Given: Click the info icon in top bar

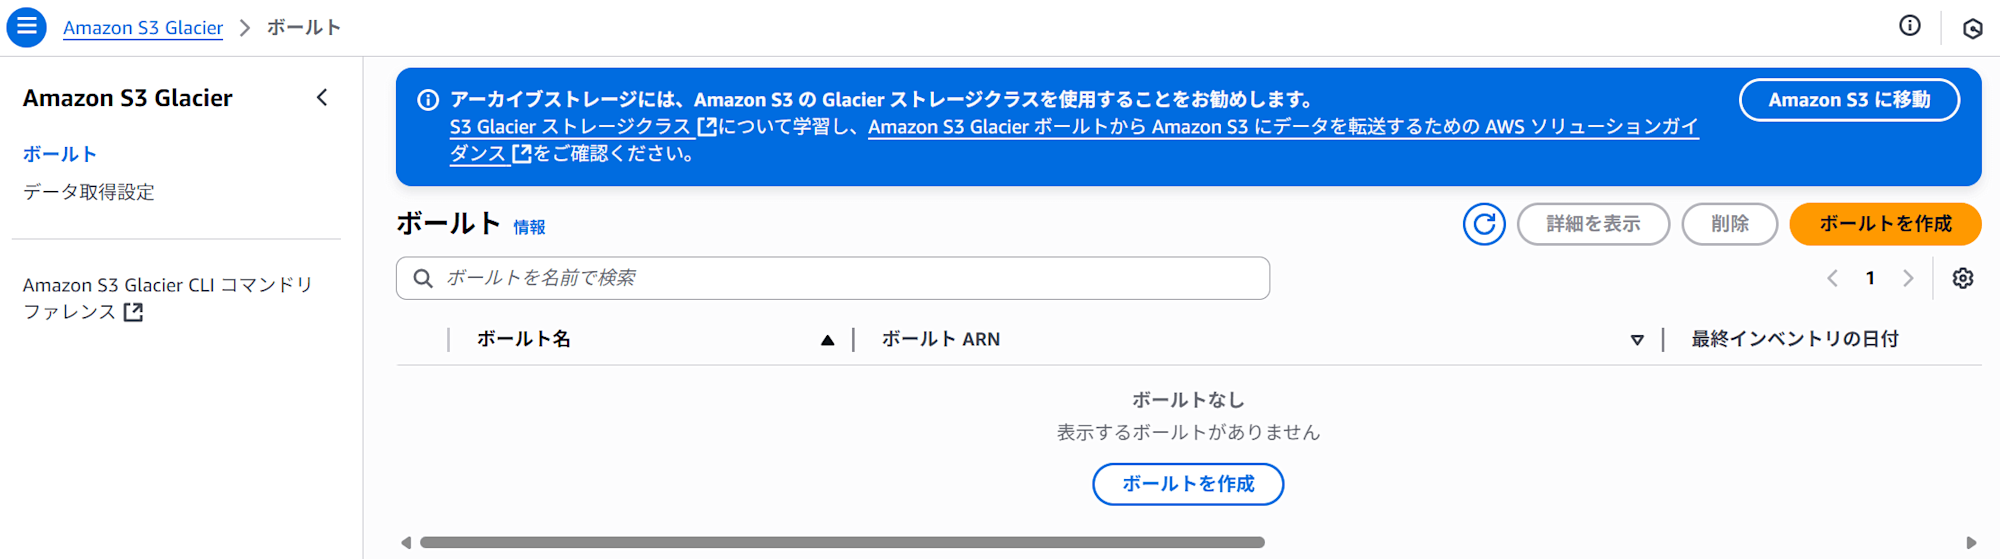Looking at the screenshot, I should (x=1909, y=26).
